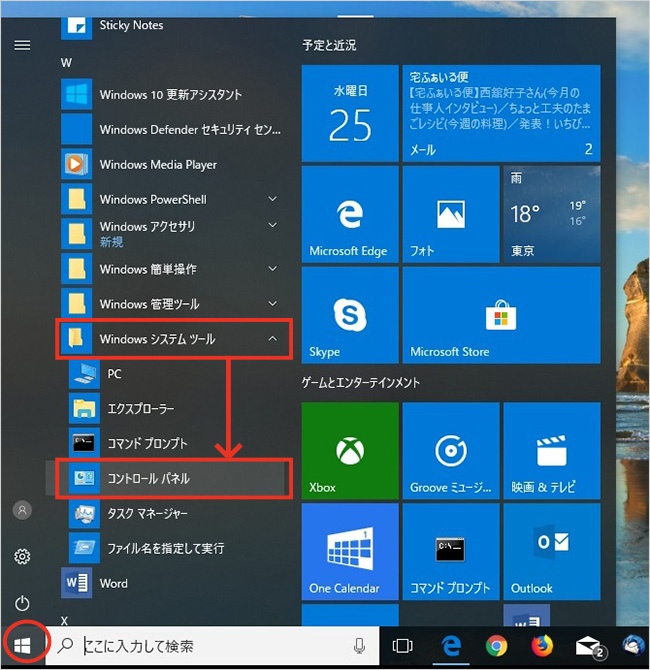Image resolution: width=650 pixels, height=670 pixels.
Task: Open the One Calendar tile
Action: 350,552
